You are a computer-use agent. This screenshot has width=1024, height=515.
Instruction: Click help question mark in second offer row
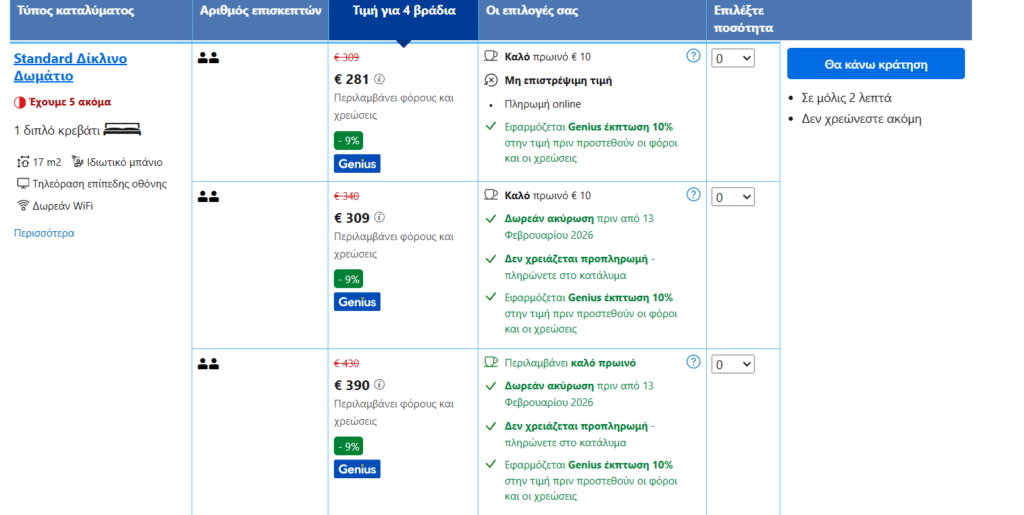click(x=693, y=194)
